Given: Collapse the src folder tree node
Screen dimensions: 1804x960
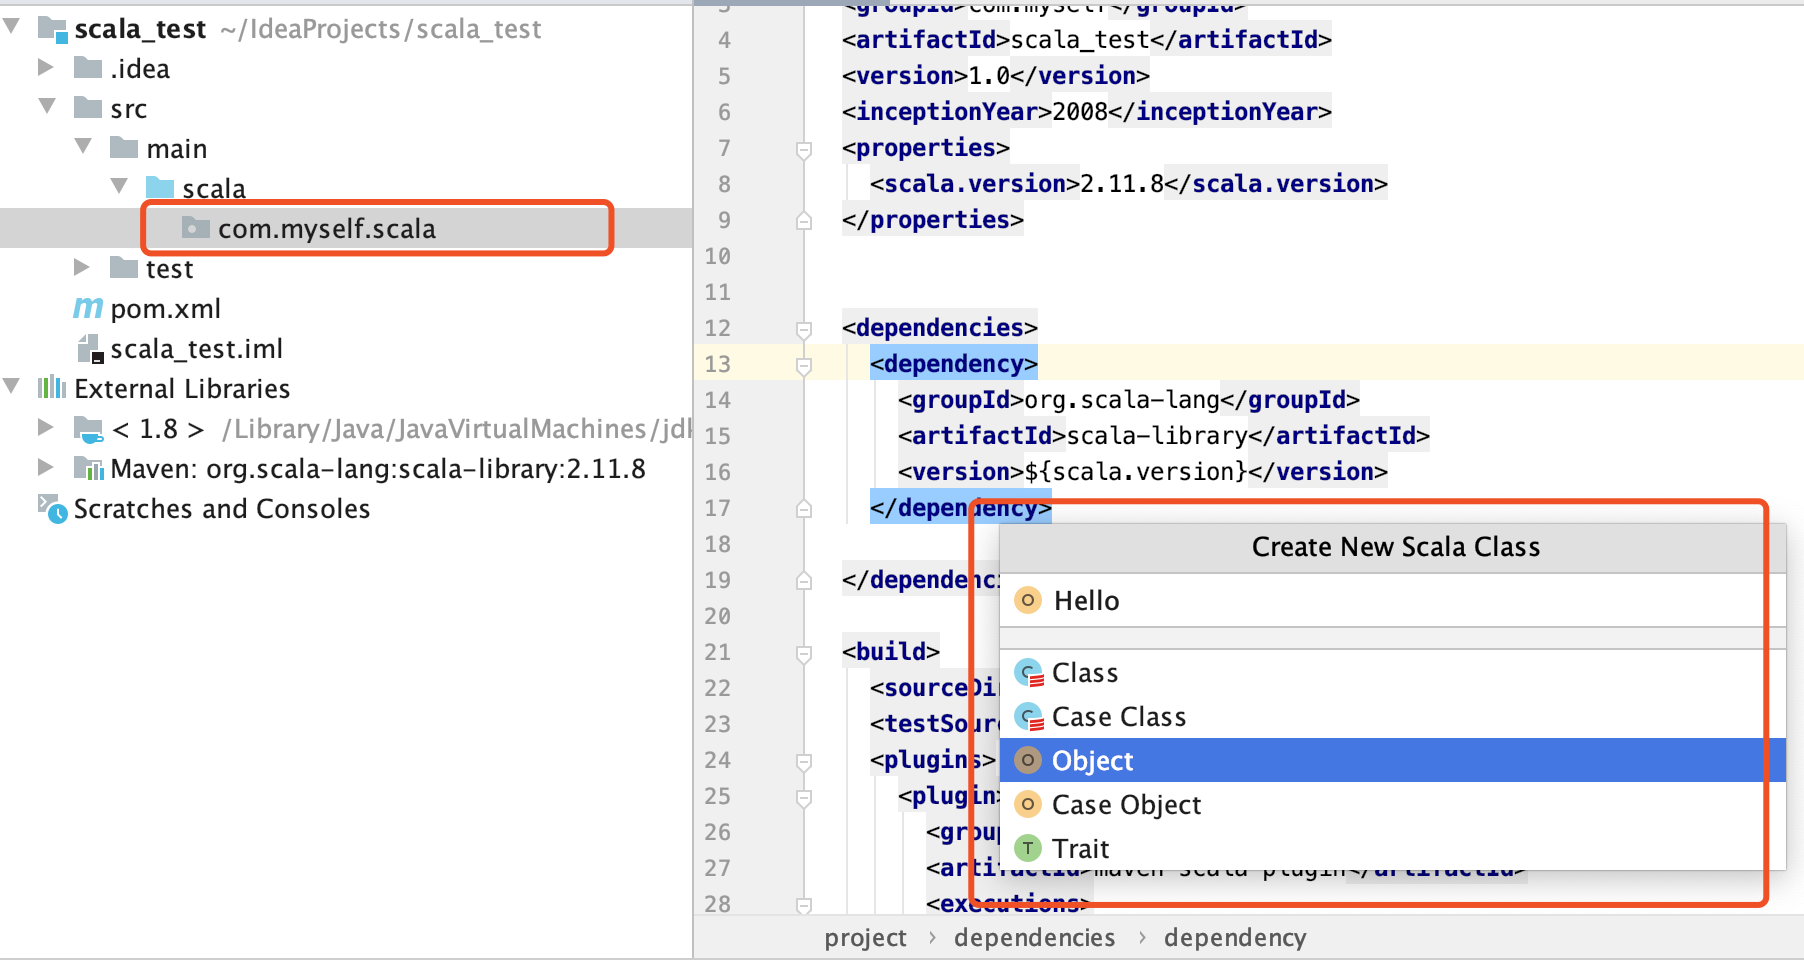Looking at the screenshot, I should pos(47,107).
